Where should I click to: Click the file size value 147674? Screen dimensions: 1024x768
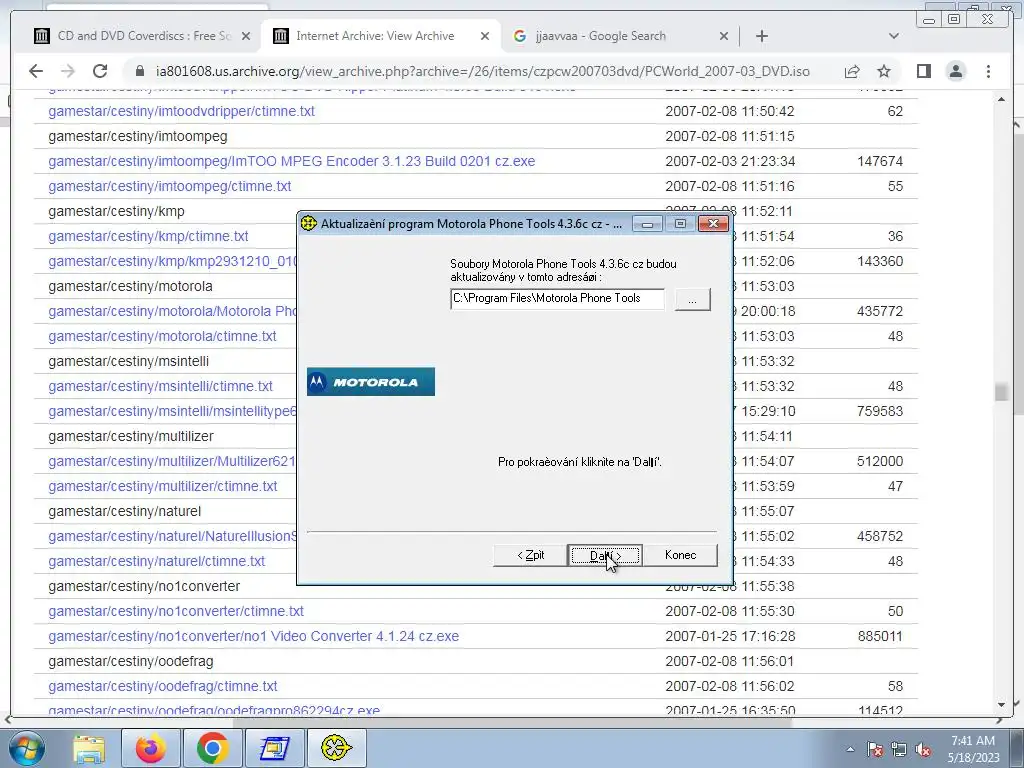(x=880, y=161)
